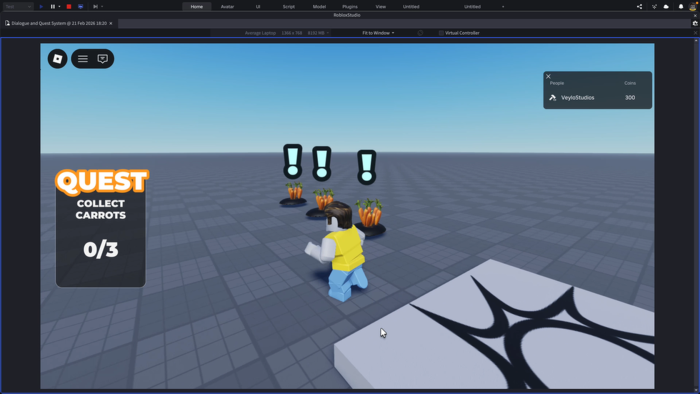Stop the playtest with the red square
The image size is (700, 394).
click(69, 7)
